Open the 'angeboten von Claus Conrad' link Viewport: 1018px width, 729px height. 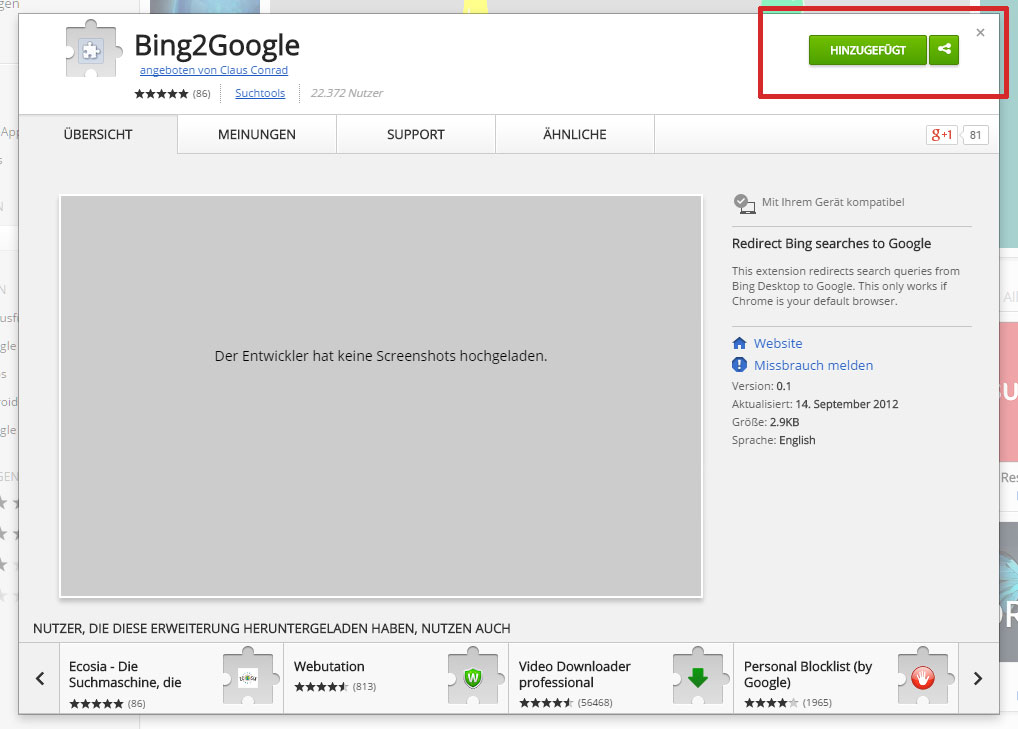[x=214, y=70]
